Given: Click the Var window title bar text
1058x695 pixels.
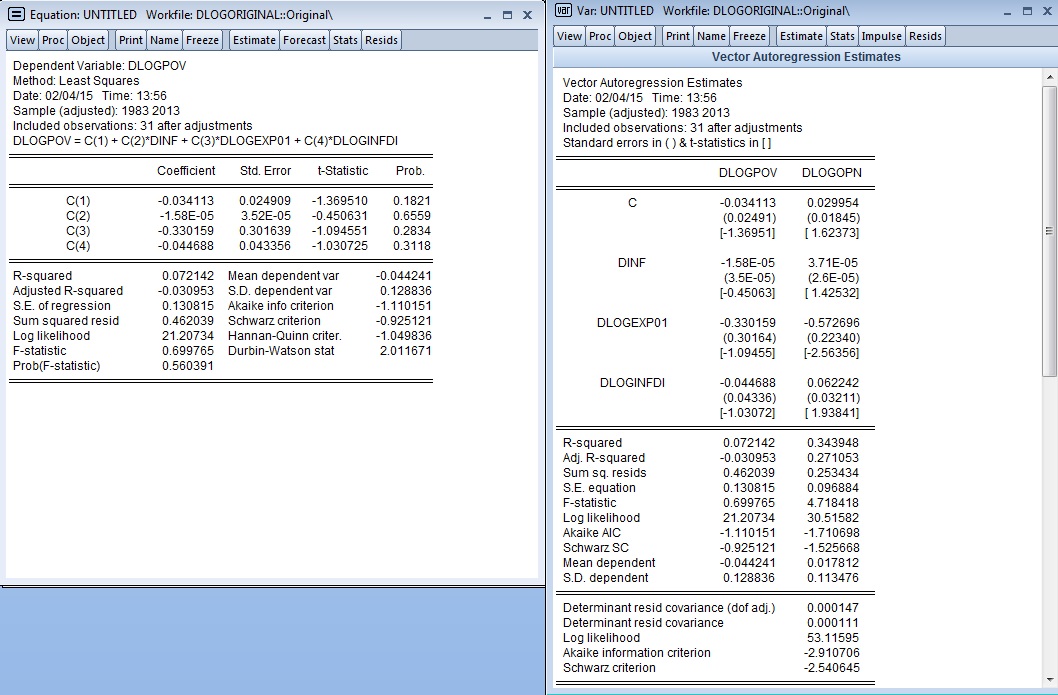Looking at the screenshot, I should tap(713, 11).
